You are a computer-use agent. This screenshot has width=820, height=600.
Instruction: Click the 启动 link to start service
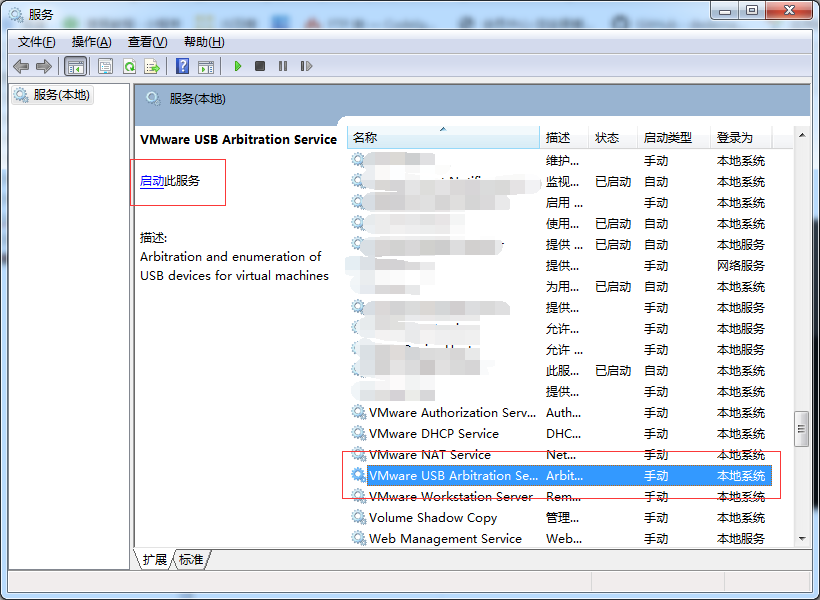click(152, 181)
